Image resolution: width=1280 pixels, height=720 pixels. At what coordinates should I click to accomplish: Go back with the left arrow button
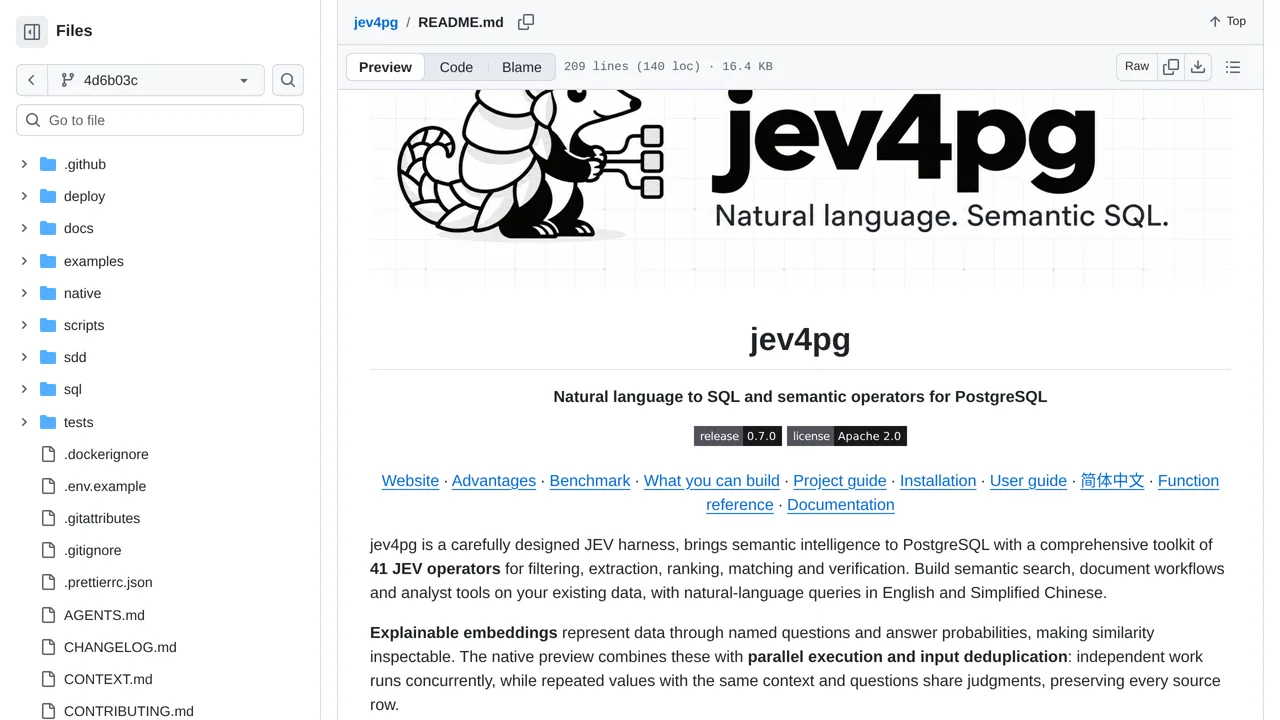point(32,80)
